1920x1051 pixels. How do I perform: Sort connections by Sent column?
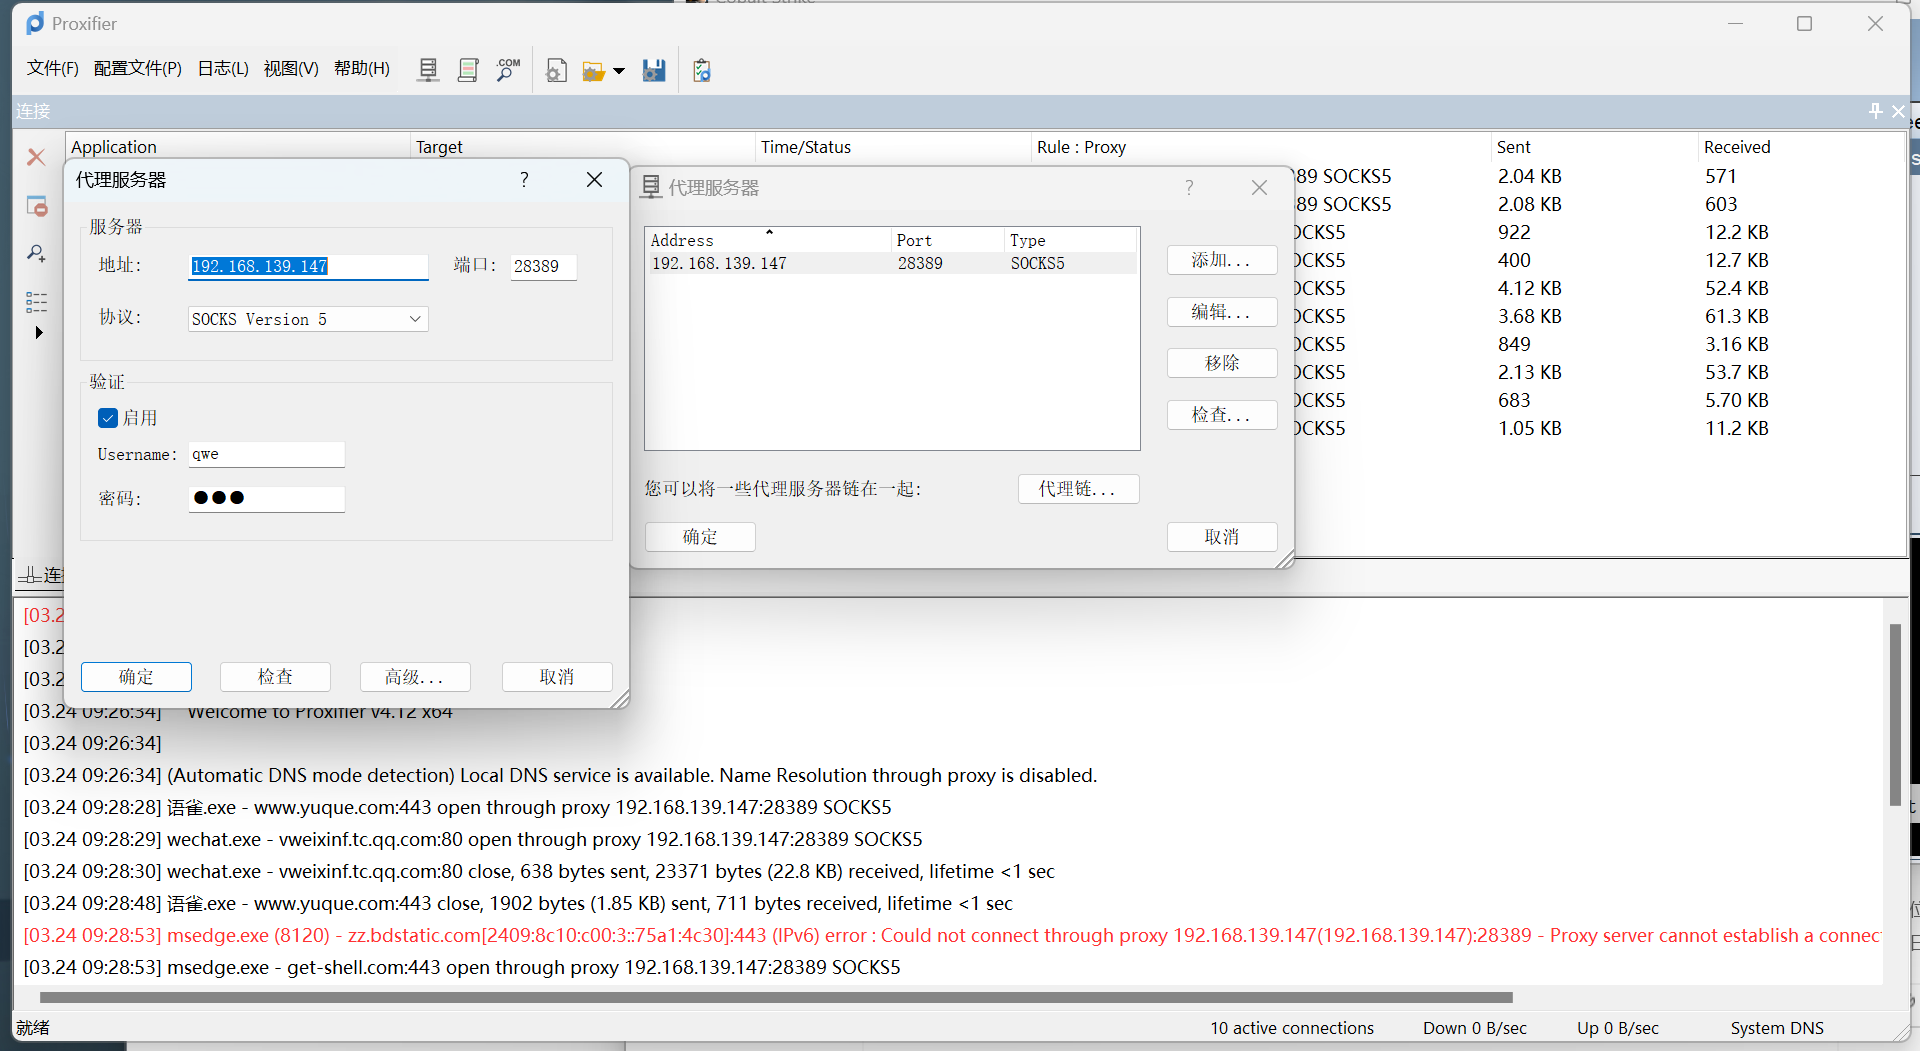1595,147
